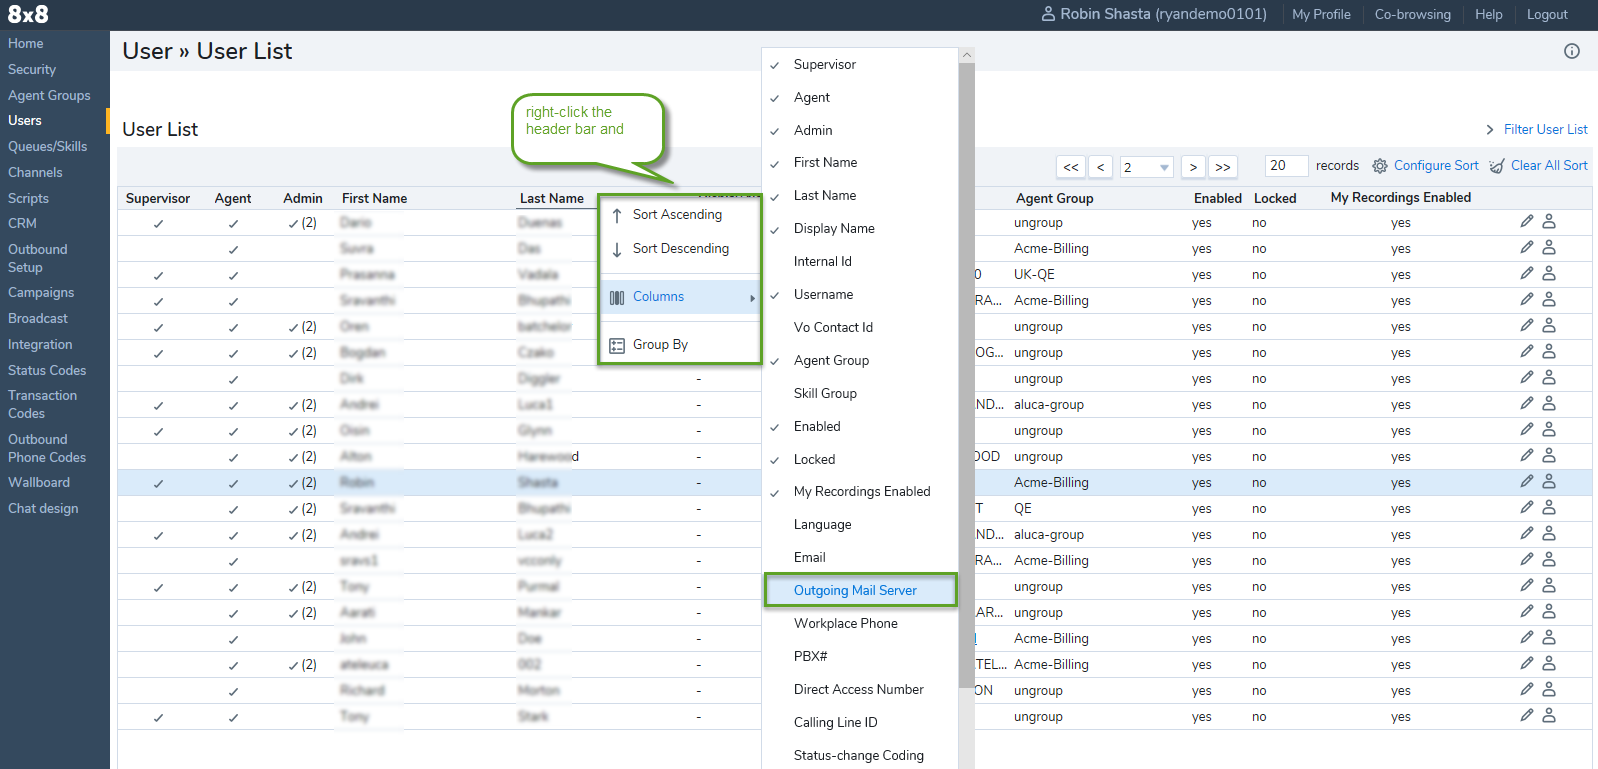Click the scroll-up arrow of the columns list
The width and height of the screenshot is (1598, 769).
pos(966,55)
